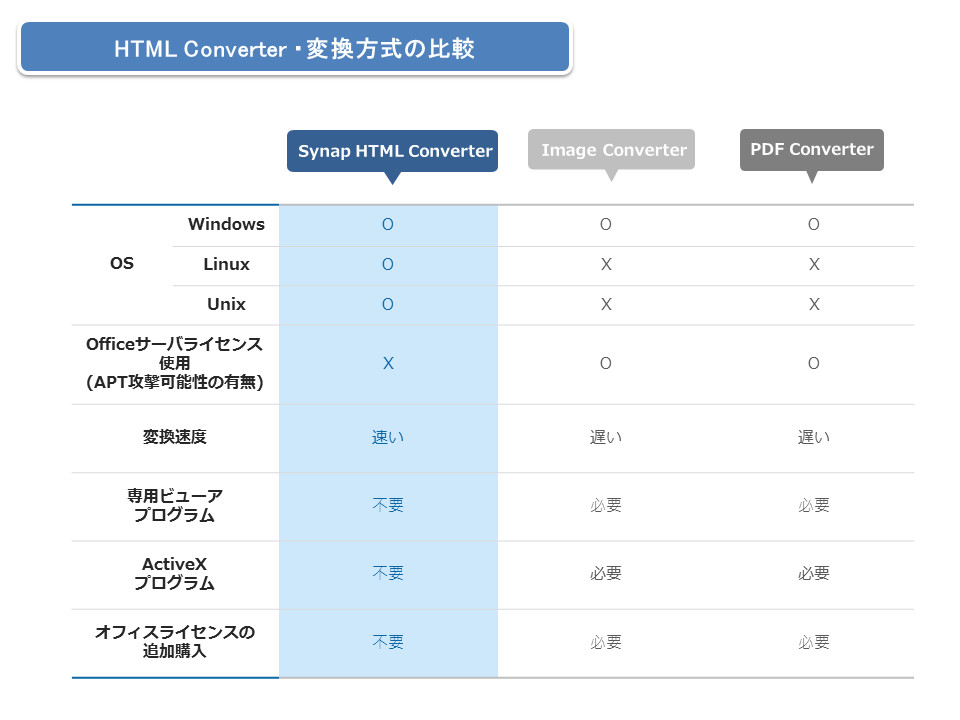
Task: Select the Unix 'O' under Synap HTML Converter
Action: (388, 304)
